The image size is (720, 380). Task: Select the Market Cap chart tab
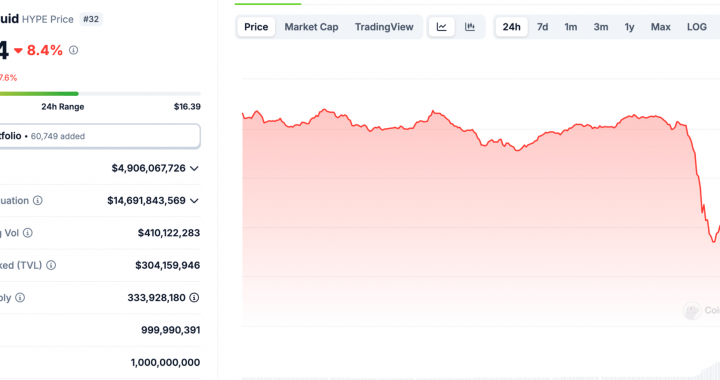[x=311, y=27]
